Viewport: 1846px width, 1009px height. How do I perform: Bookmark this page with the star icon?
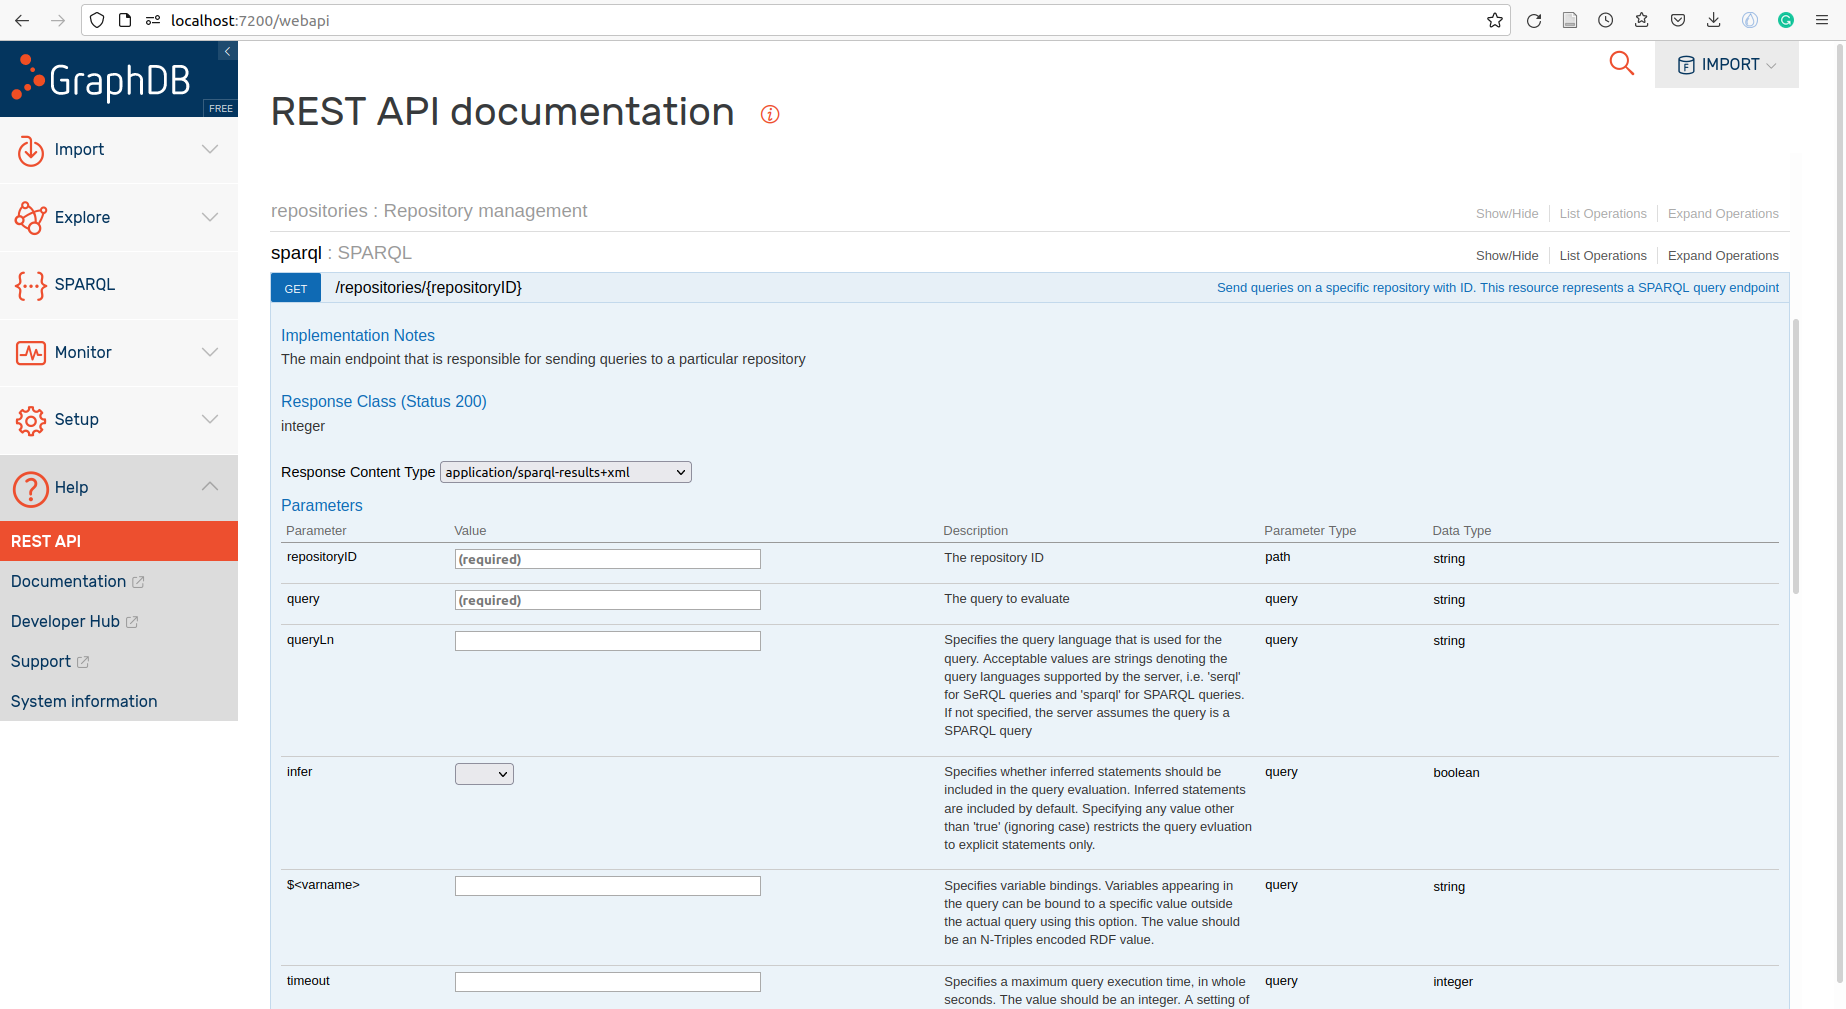tap(1494, 20)
